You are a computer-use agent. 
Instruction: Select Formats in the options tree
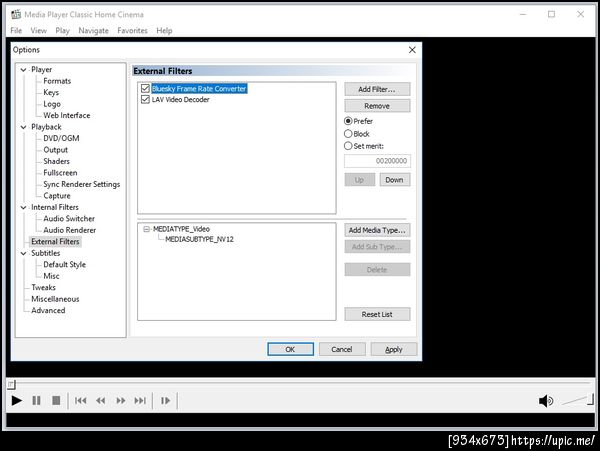click(57, 81)
